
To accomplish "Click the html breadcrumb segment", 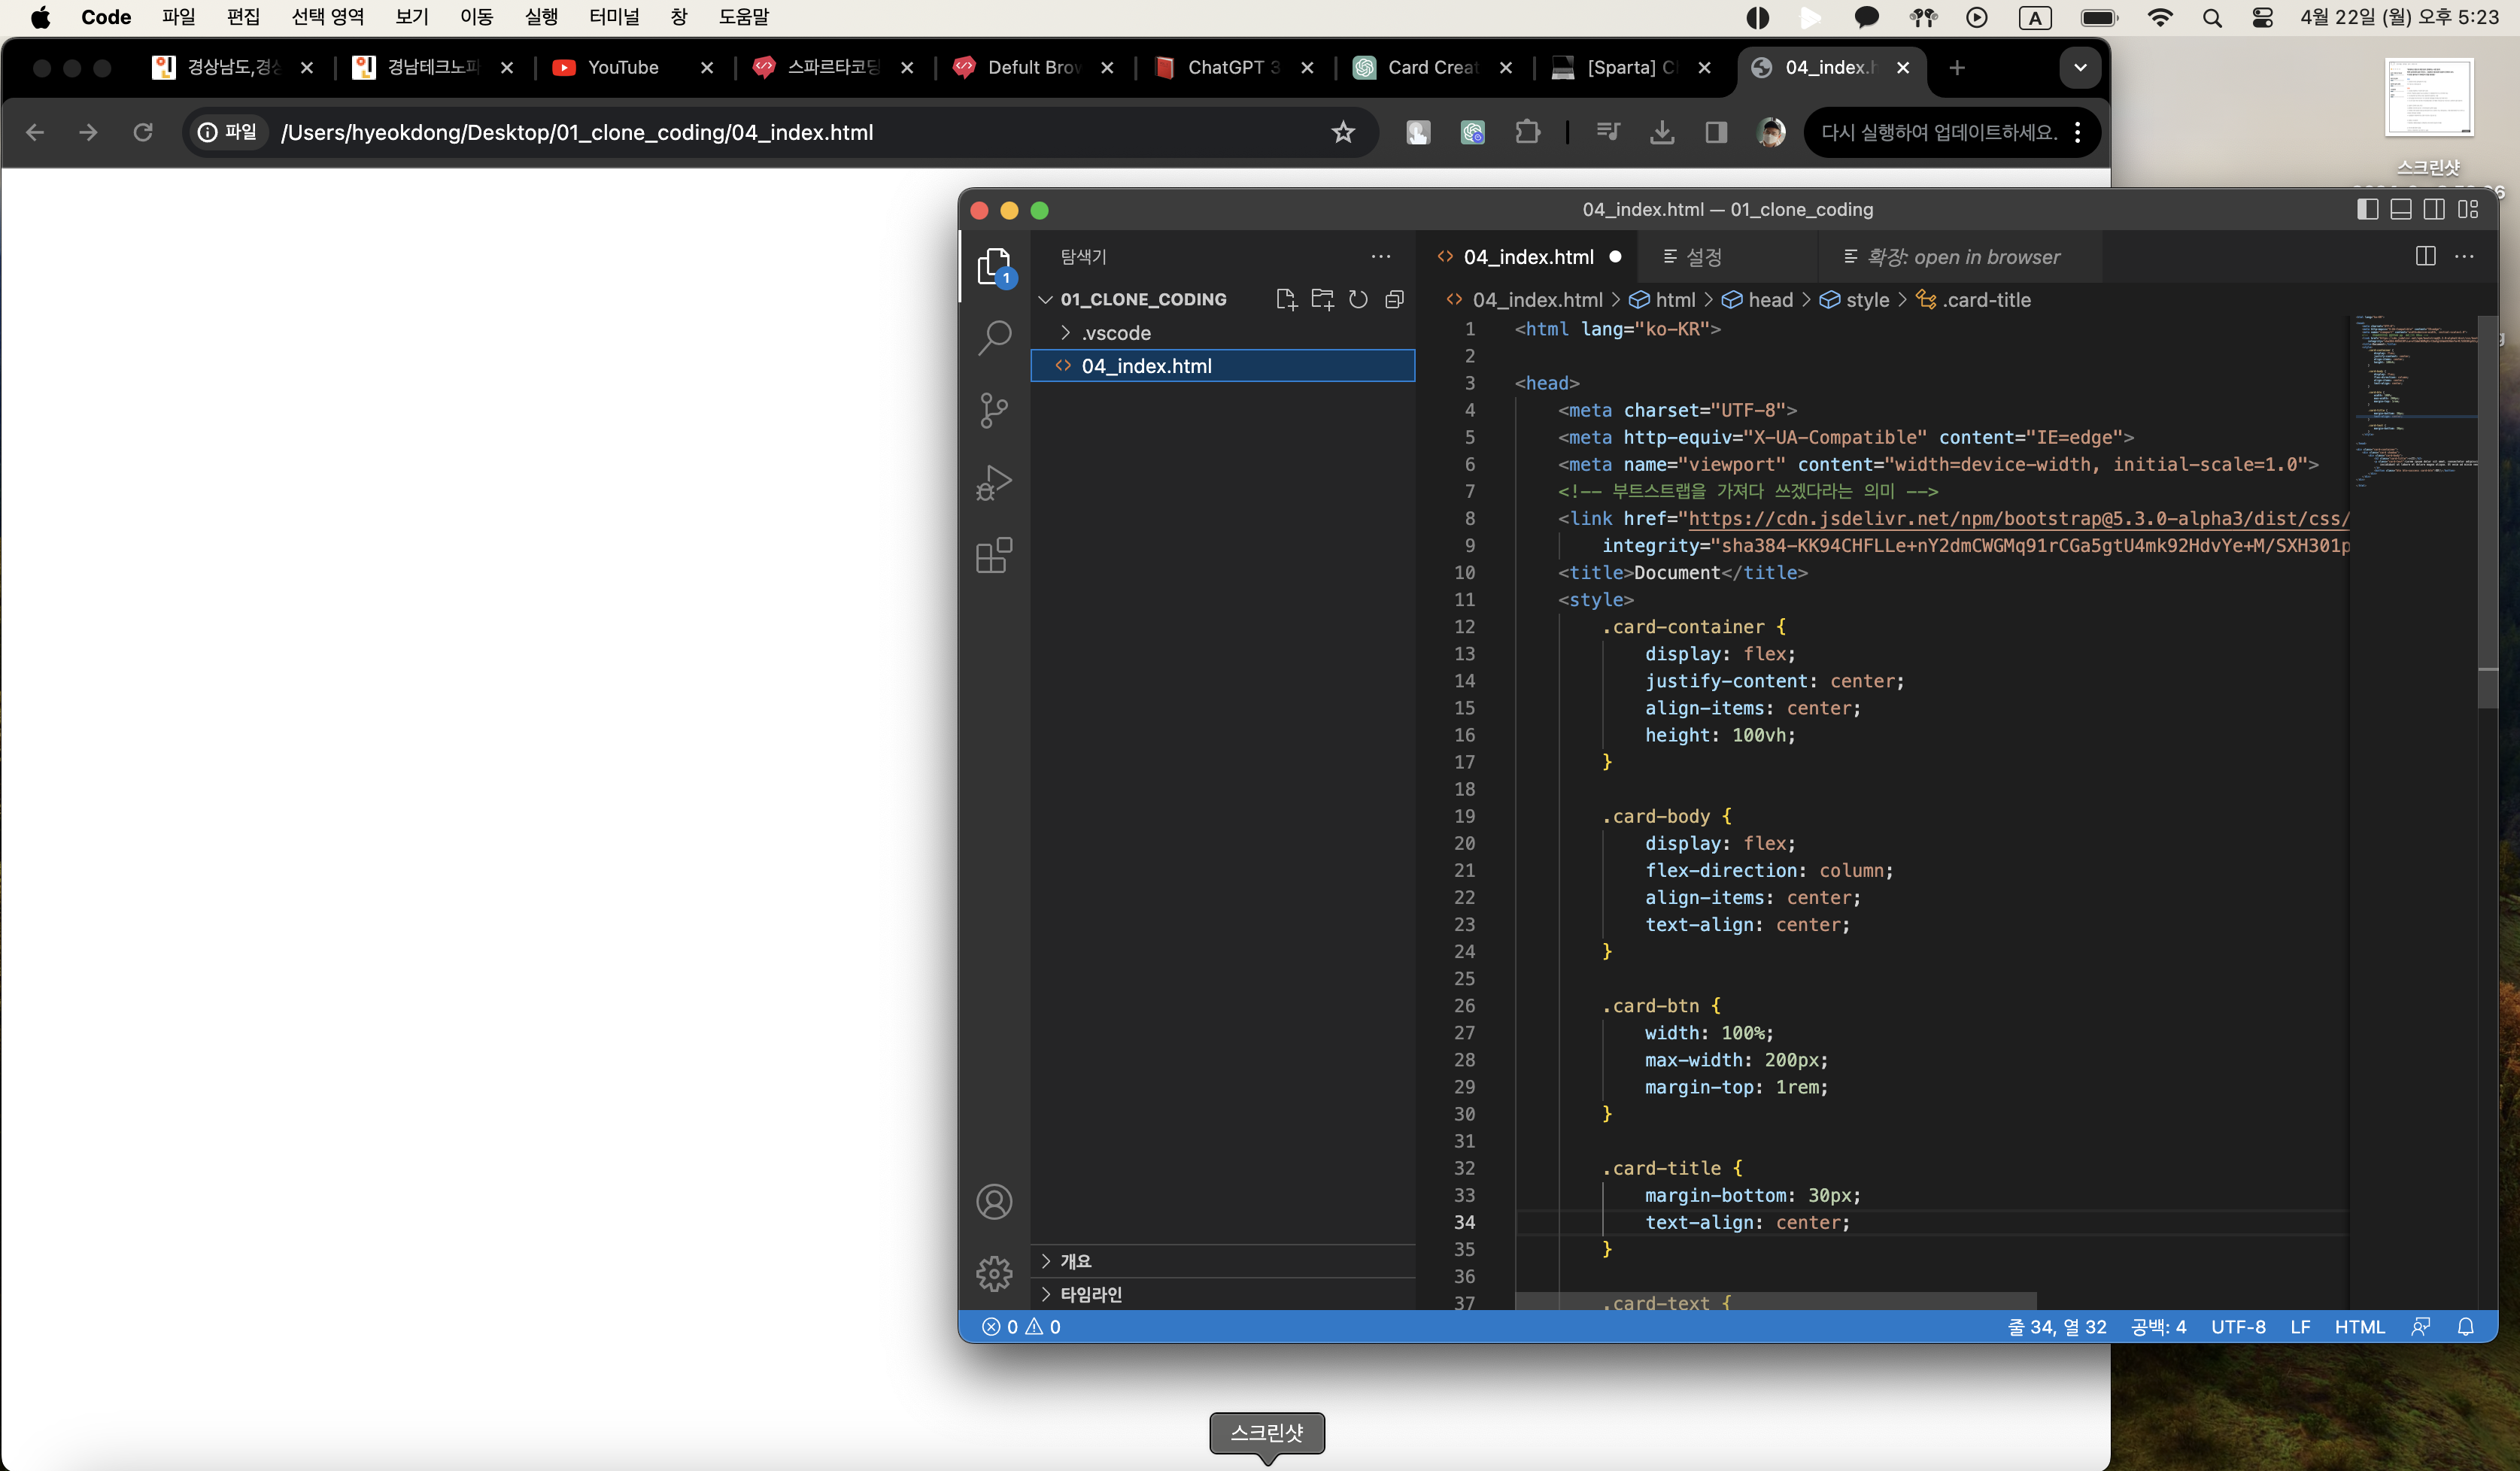I will point(1663,300).
